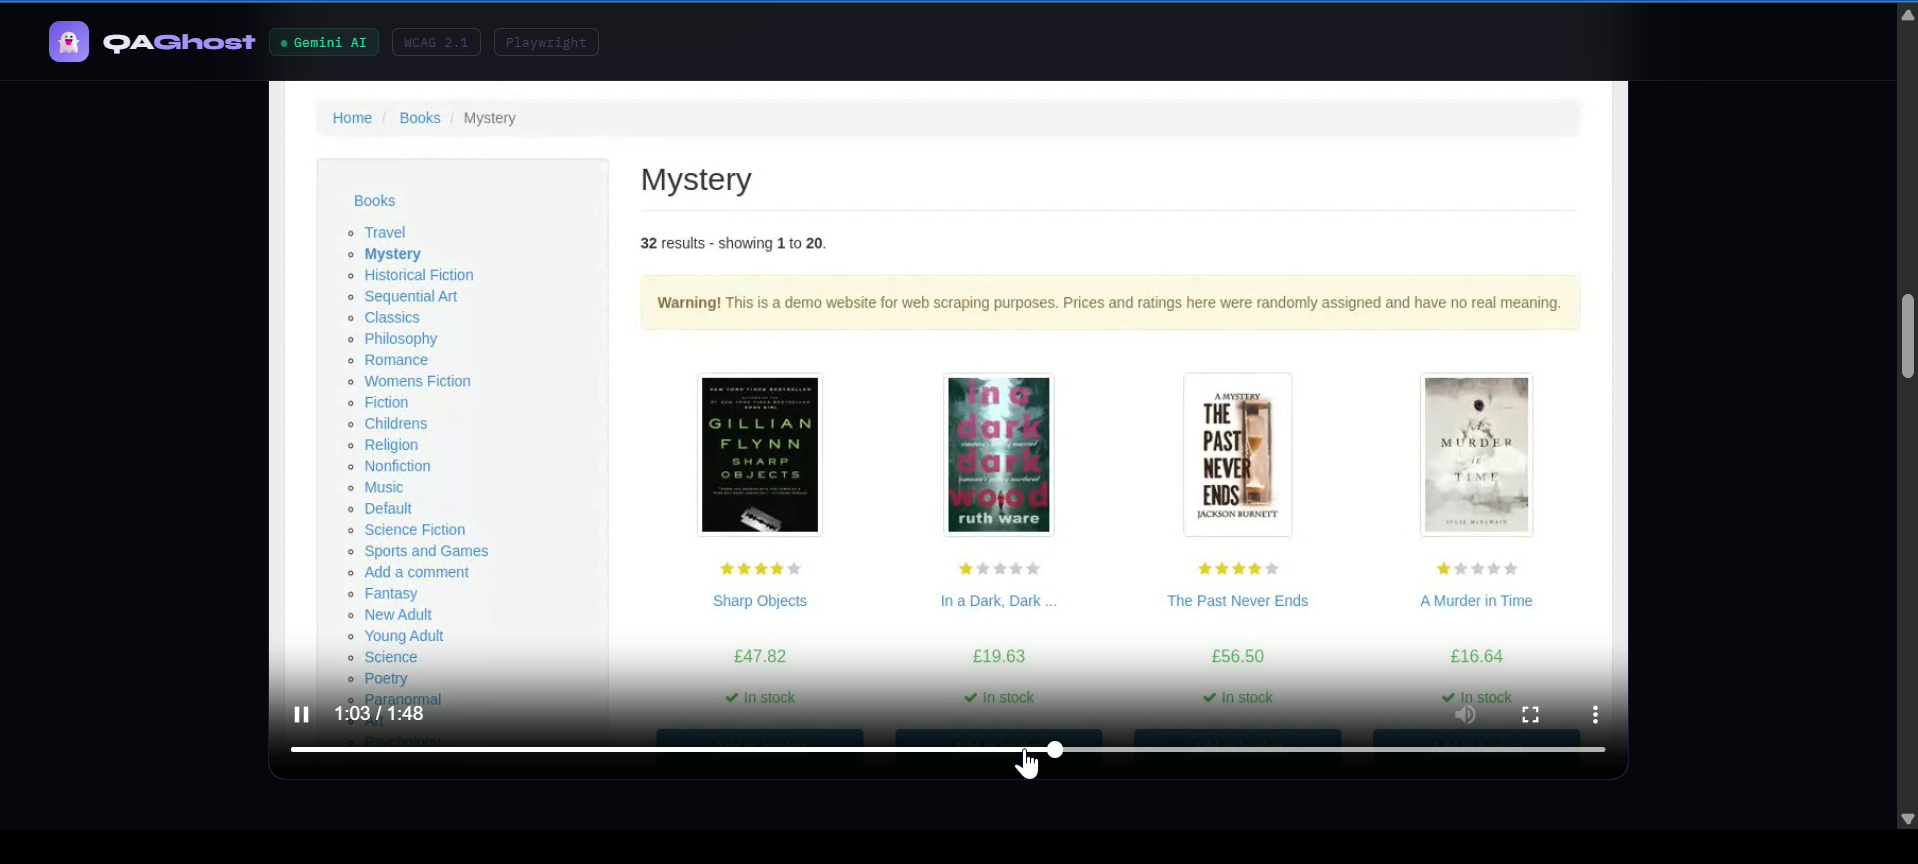The image size is (1918, 864).
Task: Mute the video volume icon
Action: 1465,714
